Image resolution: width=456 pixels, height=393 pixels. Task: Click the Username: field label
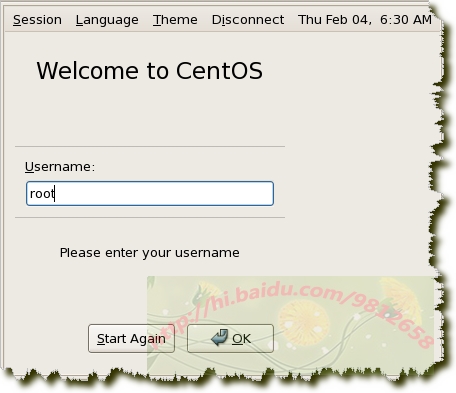pyautogui.click(x=60, y=167)
